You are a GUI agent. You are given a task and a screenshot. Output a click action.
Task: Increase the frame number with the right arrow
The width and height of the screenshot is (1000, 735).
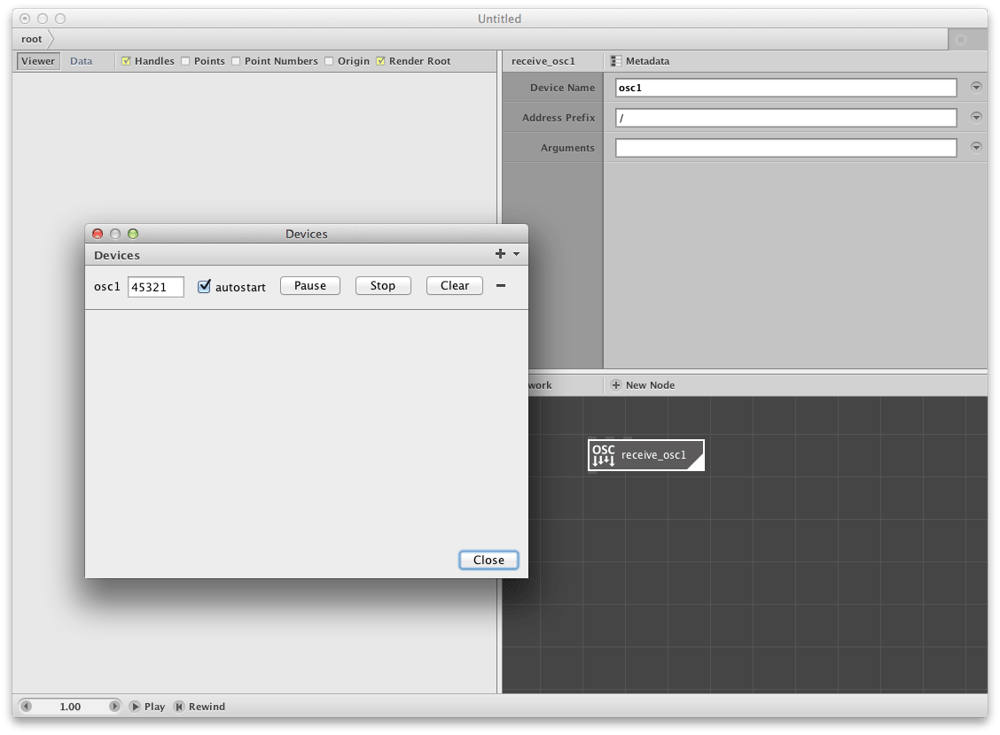114,706
